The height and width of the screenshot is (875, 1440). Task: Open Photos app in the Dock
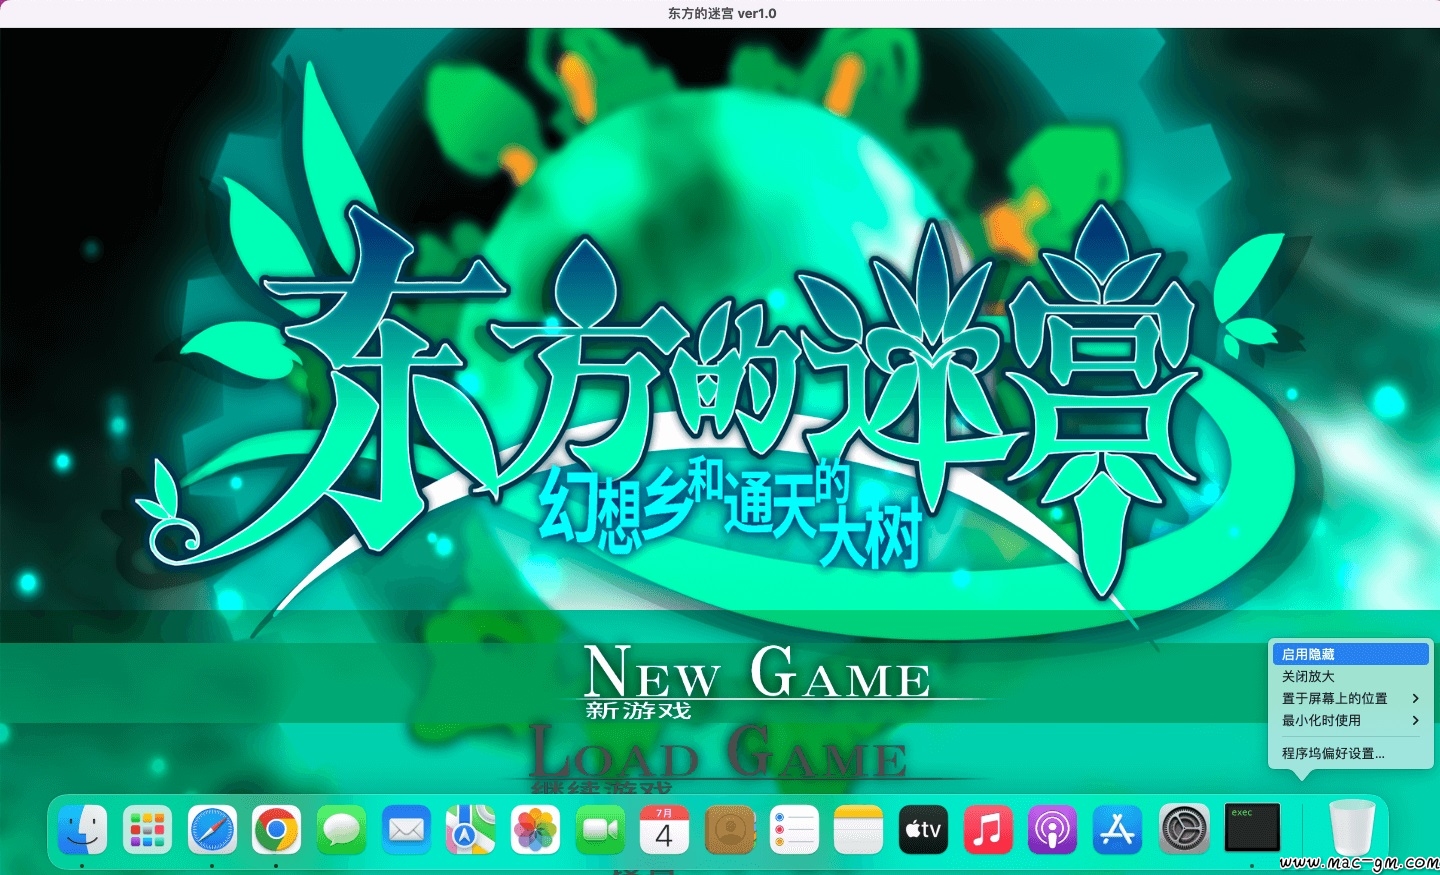click(535, 829)
